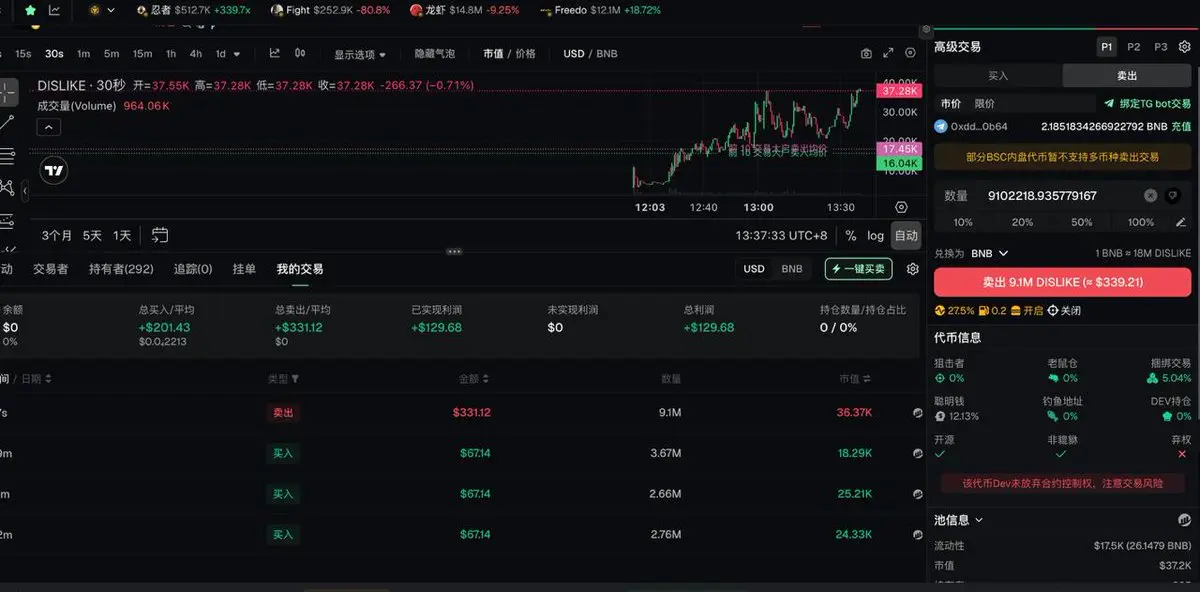This screenshot has width=1200, height=592.
Task: Open the Freedo token ticker
Action: point(600,10)
